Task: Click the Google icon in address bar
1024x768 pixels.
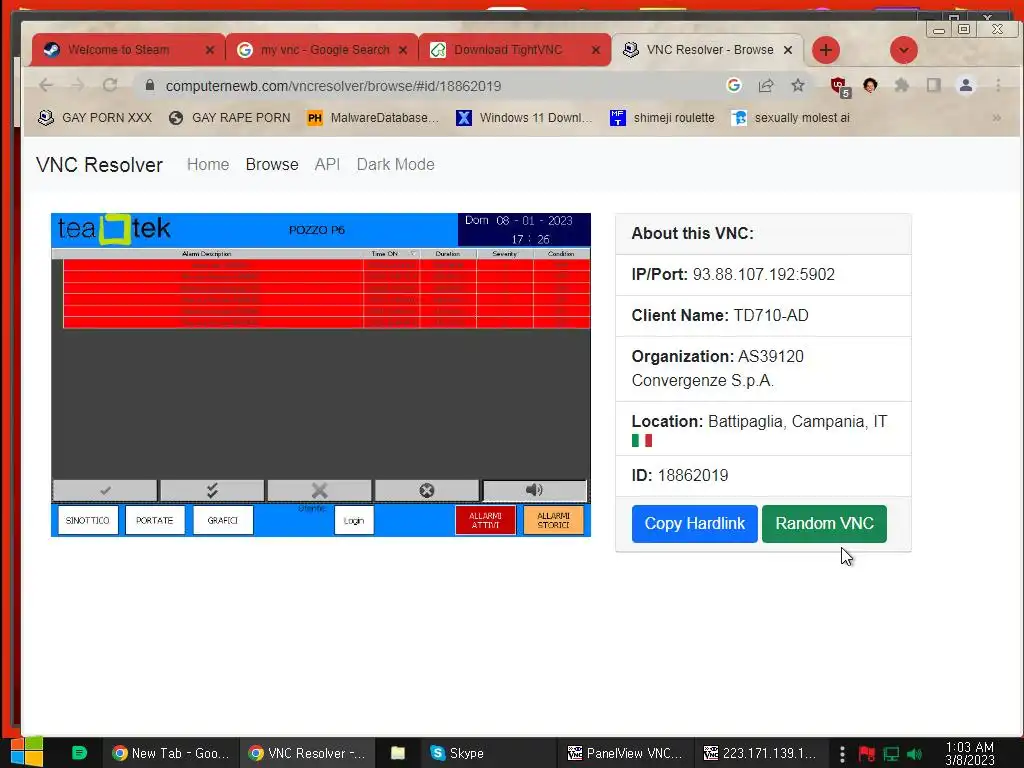Action: (734, 85)
